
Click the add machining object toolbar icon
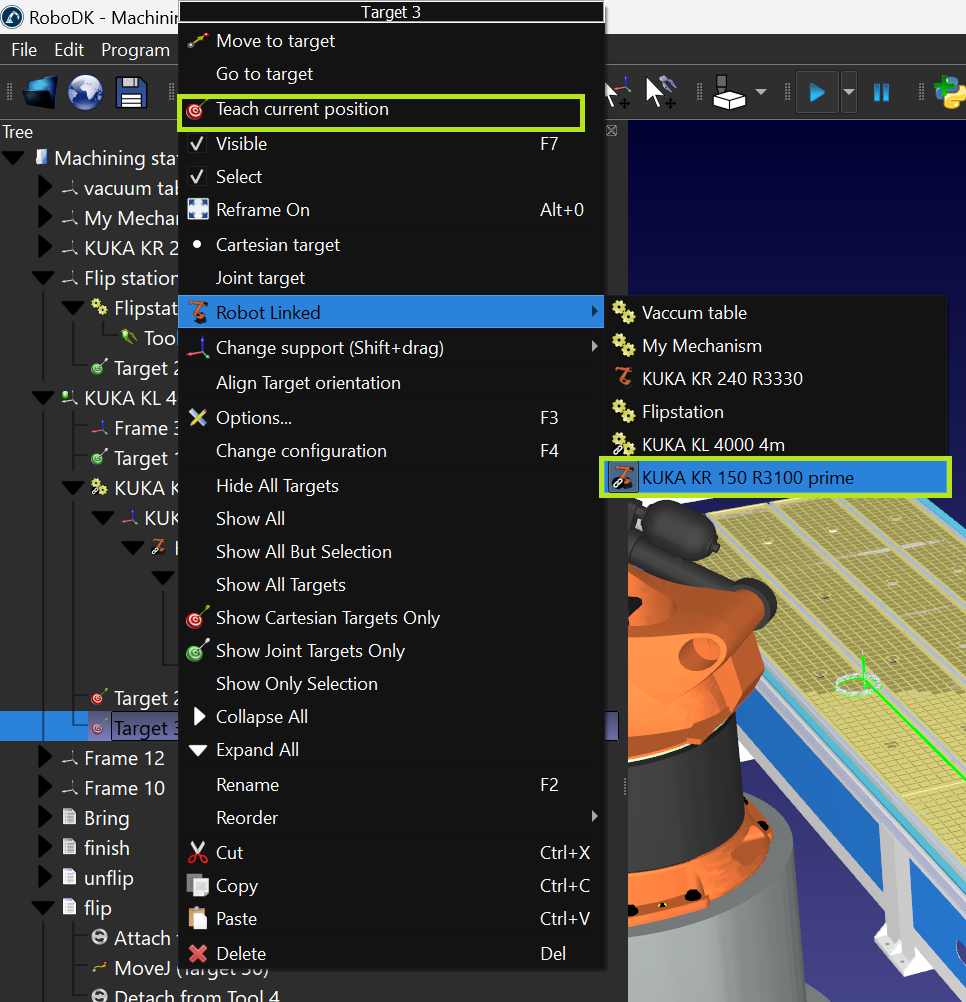731,92
